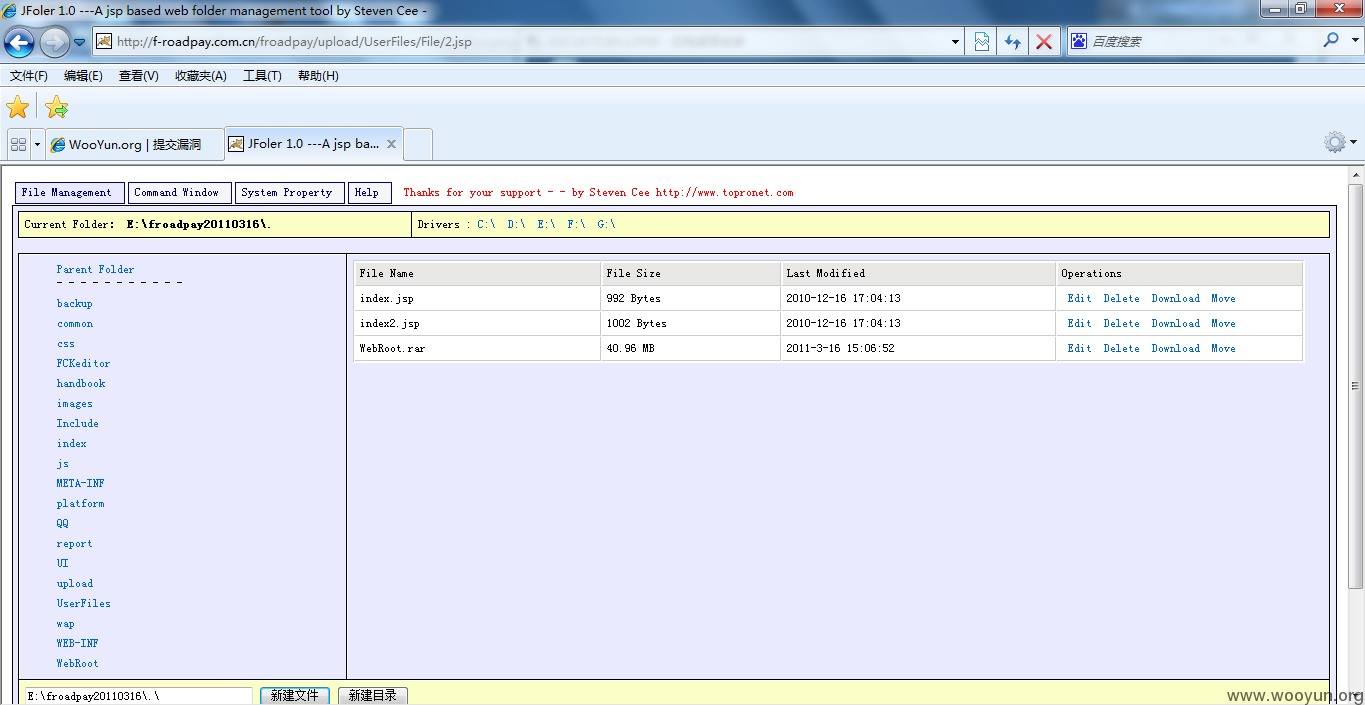Viewport: 1365px width, 705px height.
Task: Open the WebRoot folder
Action: click(x=77, y=664)
